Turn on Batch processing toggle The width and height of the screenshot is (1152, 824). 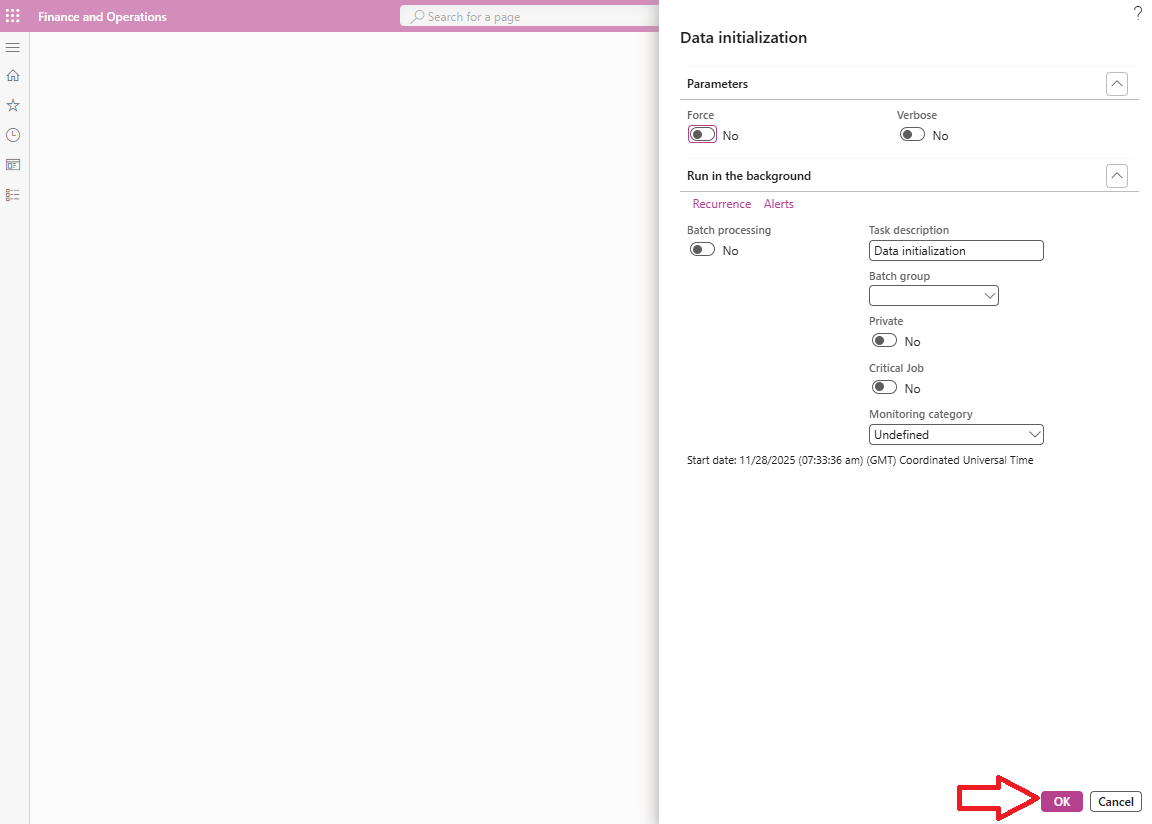[x=703, y=250]
